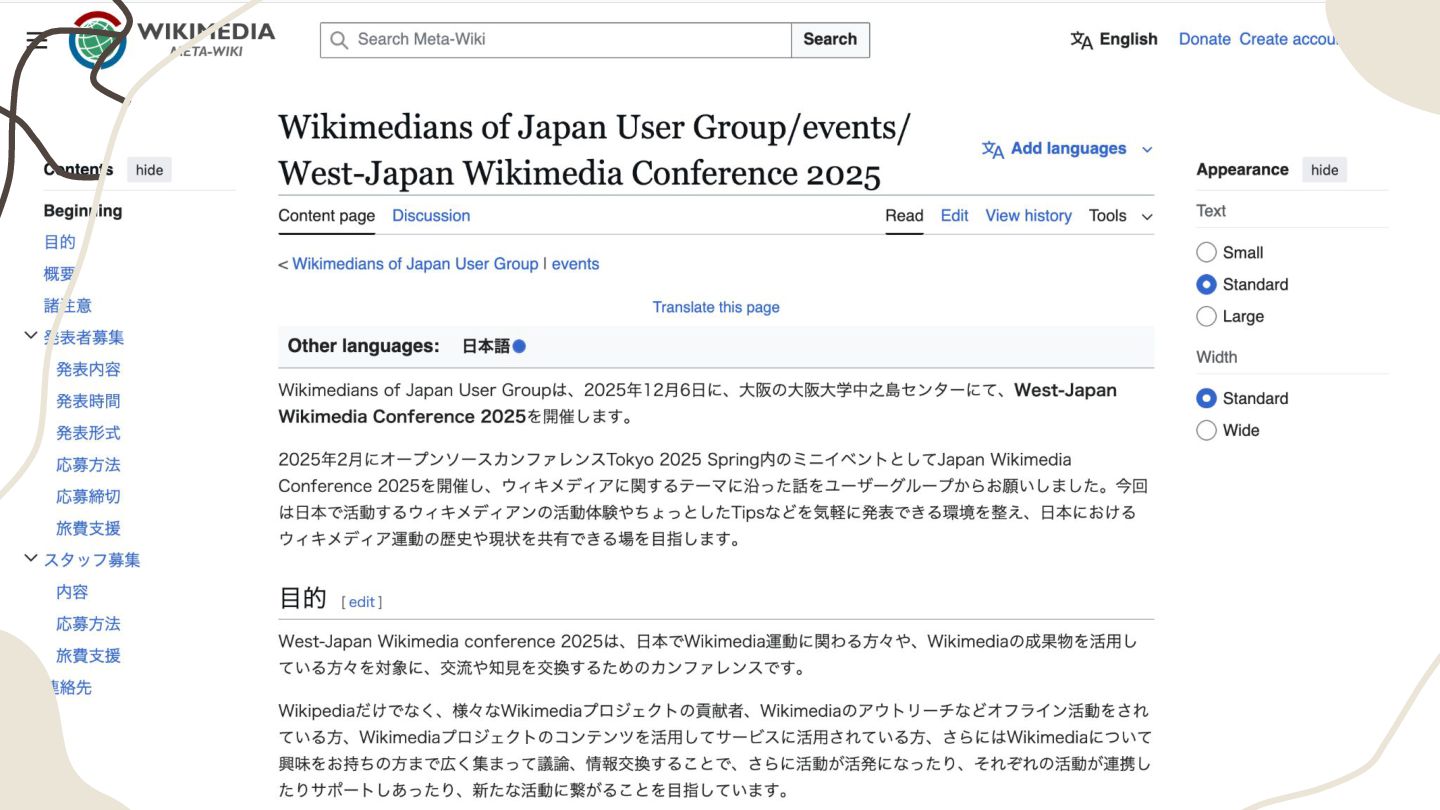Open the View history tab

click(1028, 215)
